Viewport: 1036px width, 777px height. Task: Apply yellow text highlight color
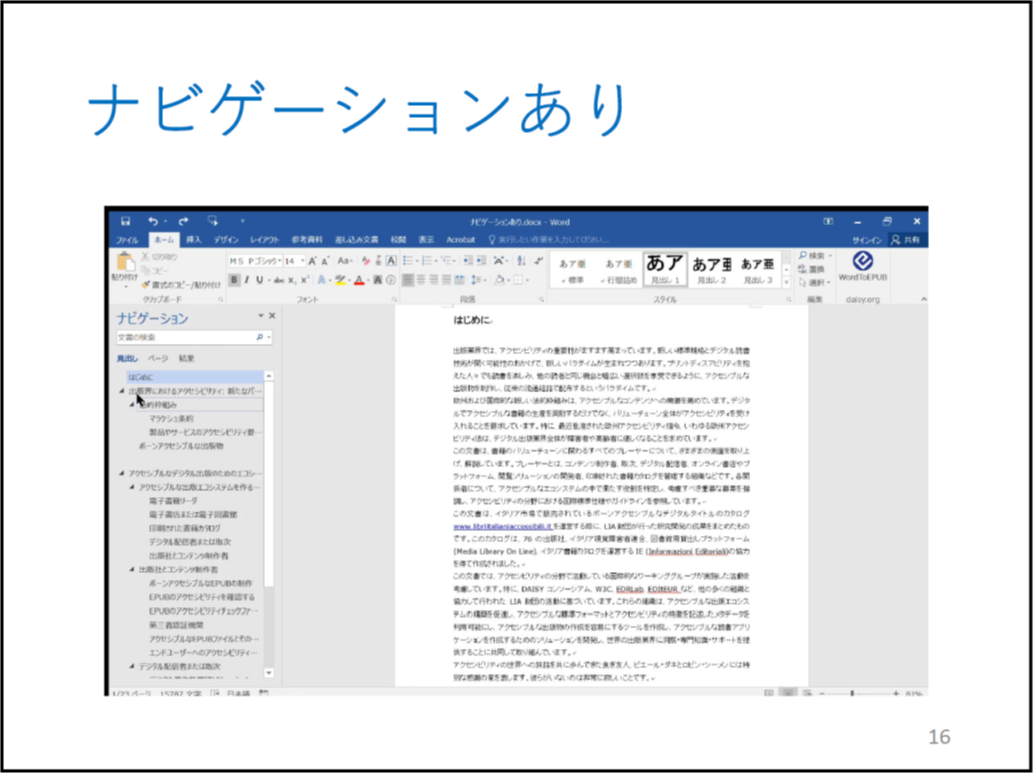click(340, 280)
